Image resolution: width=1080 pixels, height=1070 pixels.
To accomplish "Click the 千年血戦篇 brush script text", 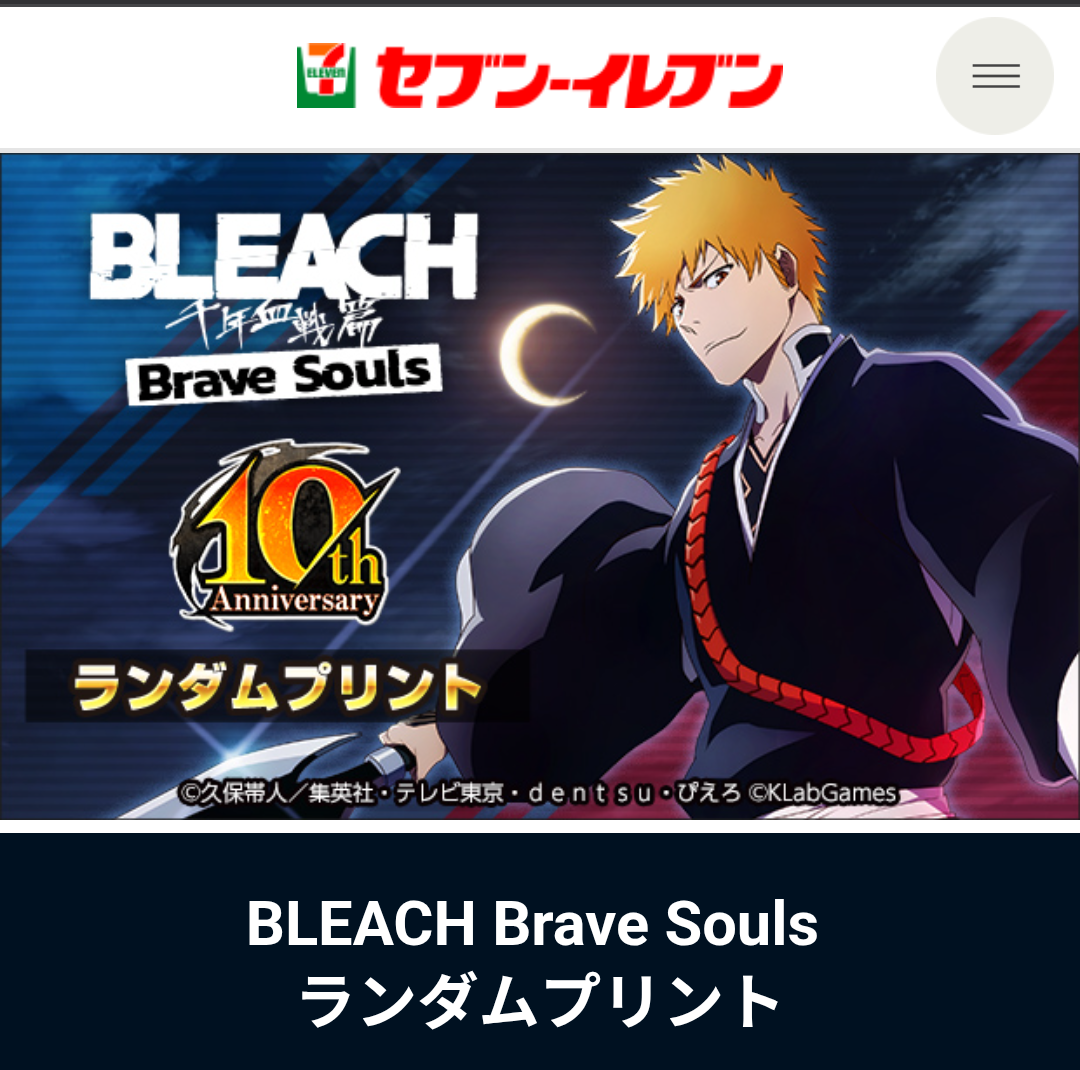I will (274, 322).
